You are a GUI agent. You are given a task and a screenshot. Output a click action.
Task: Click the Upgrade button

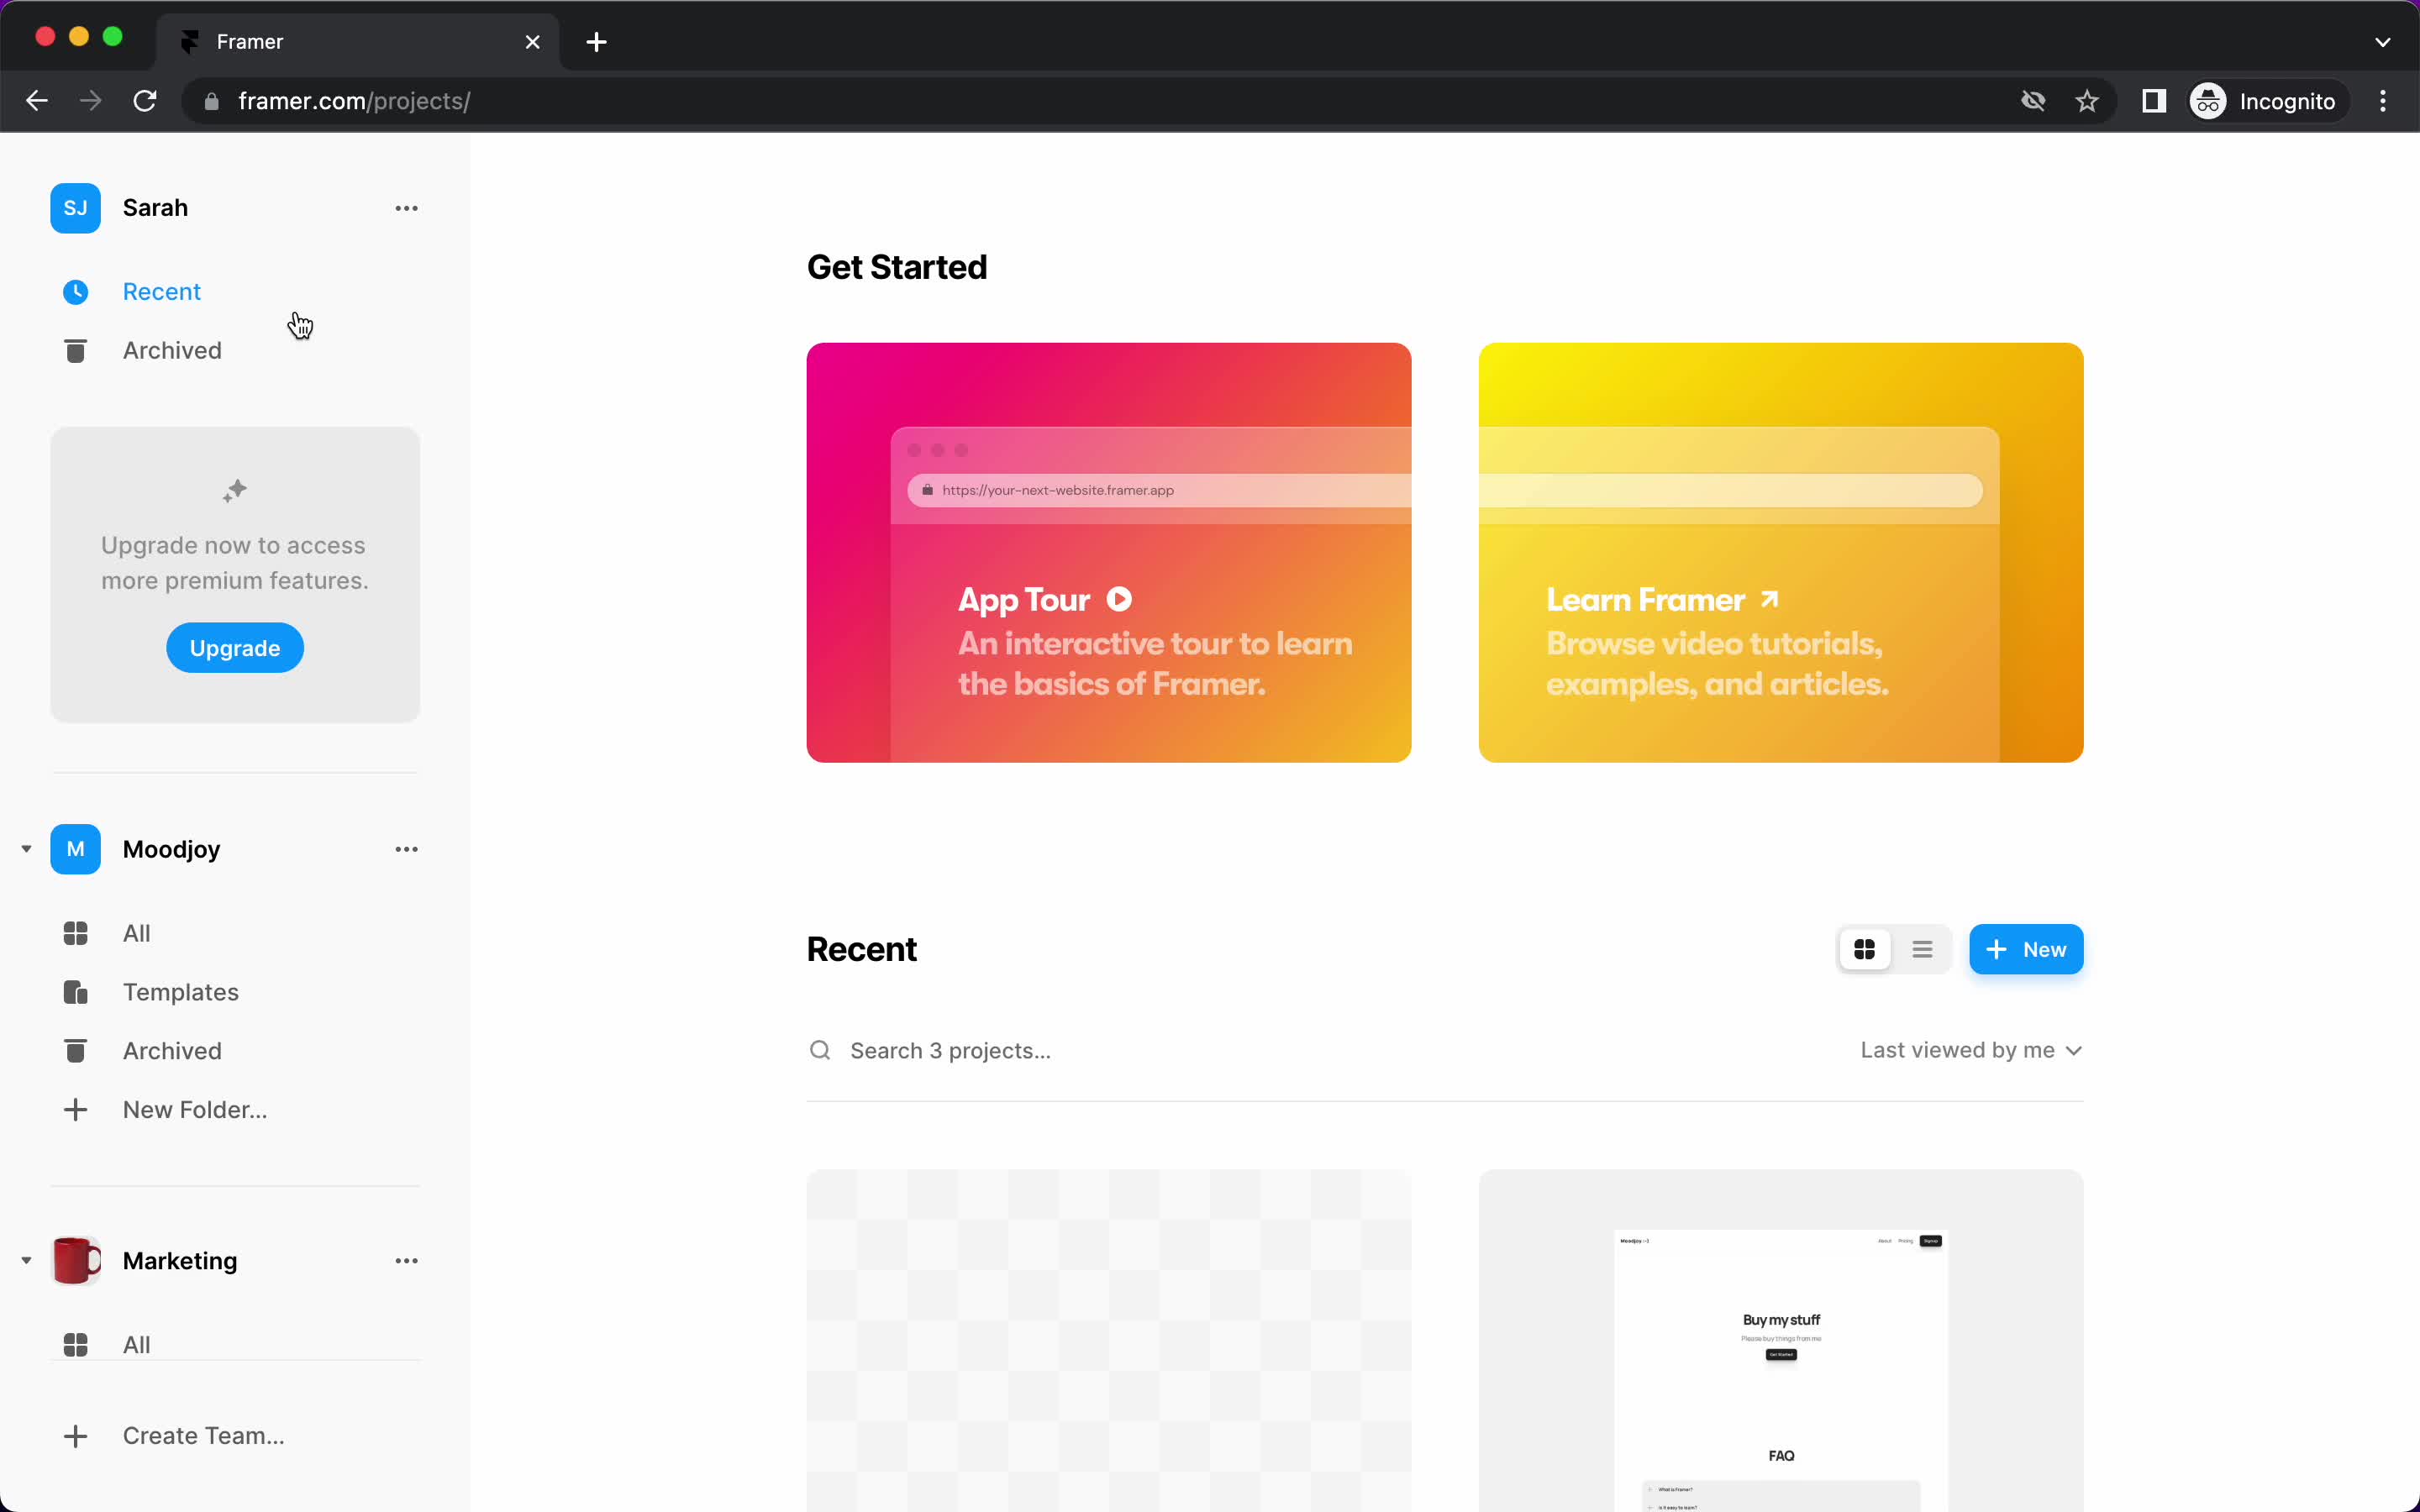[234, 648]
